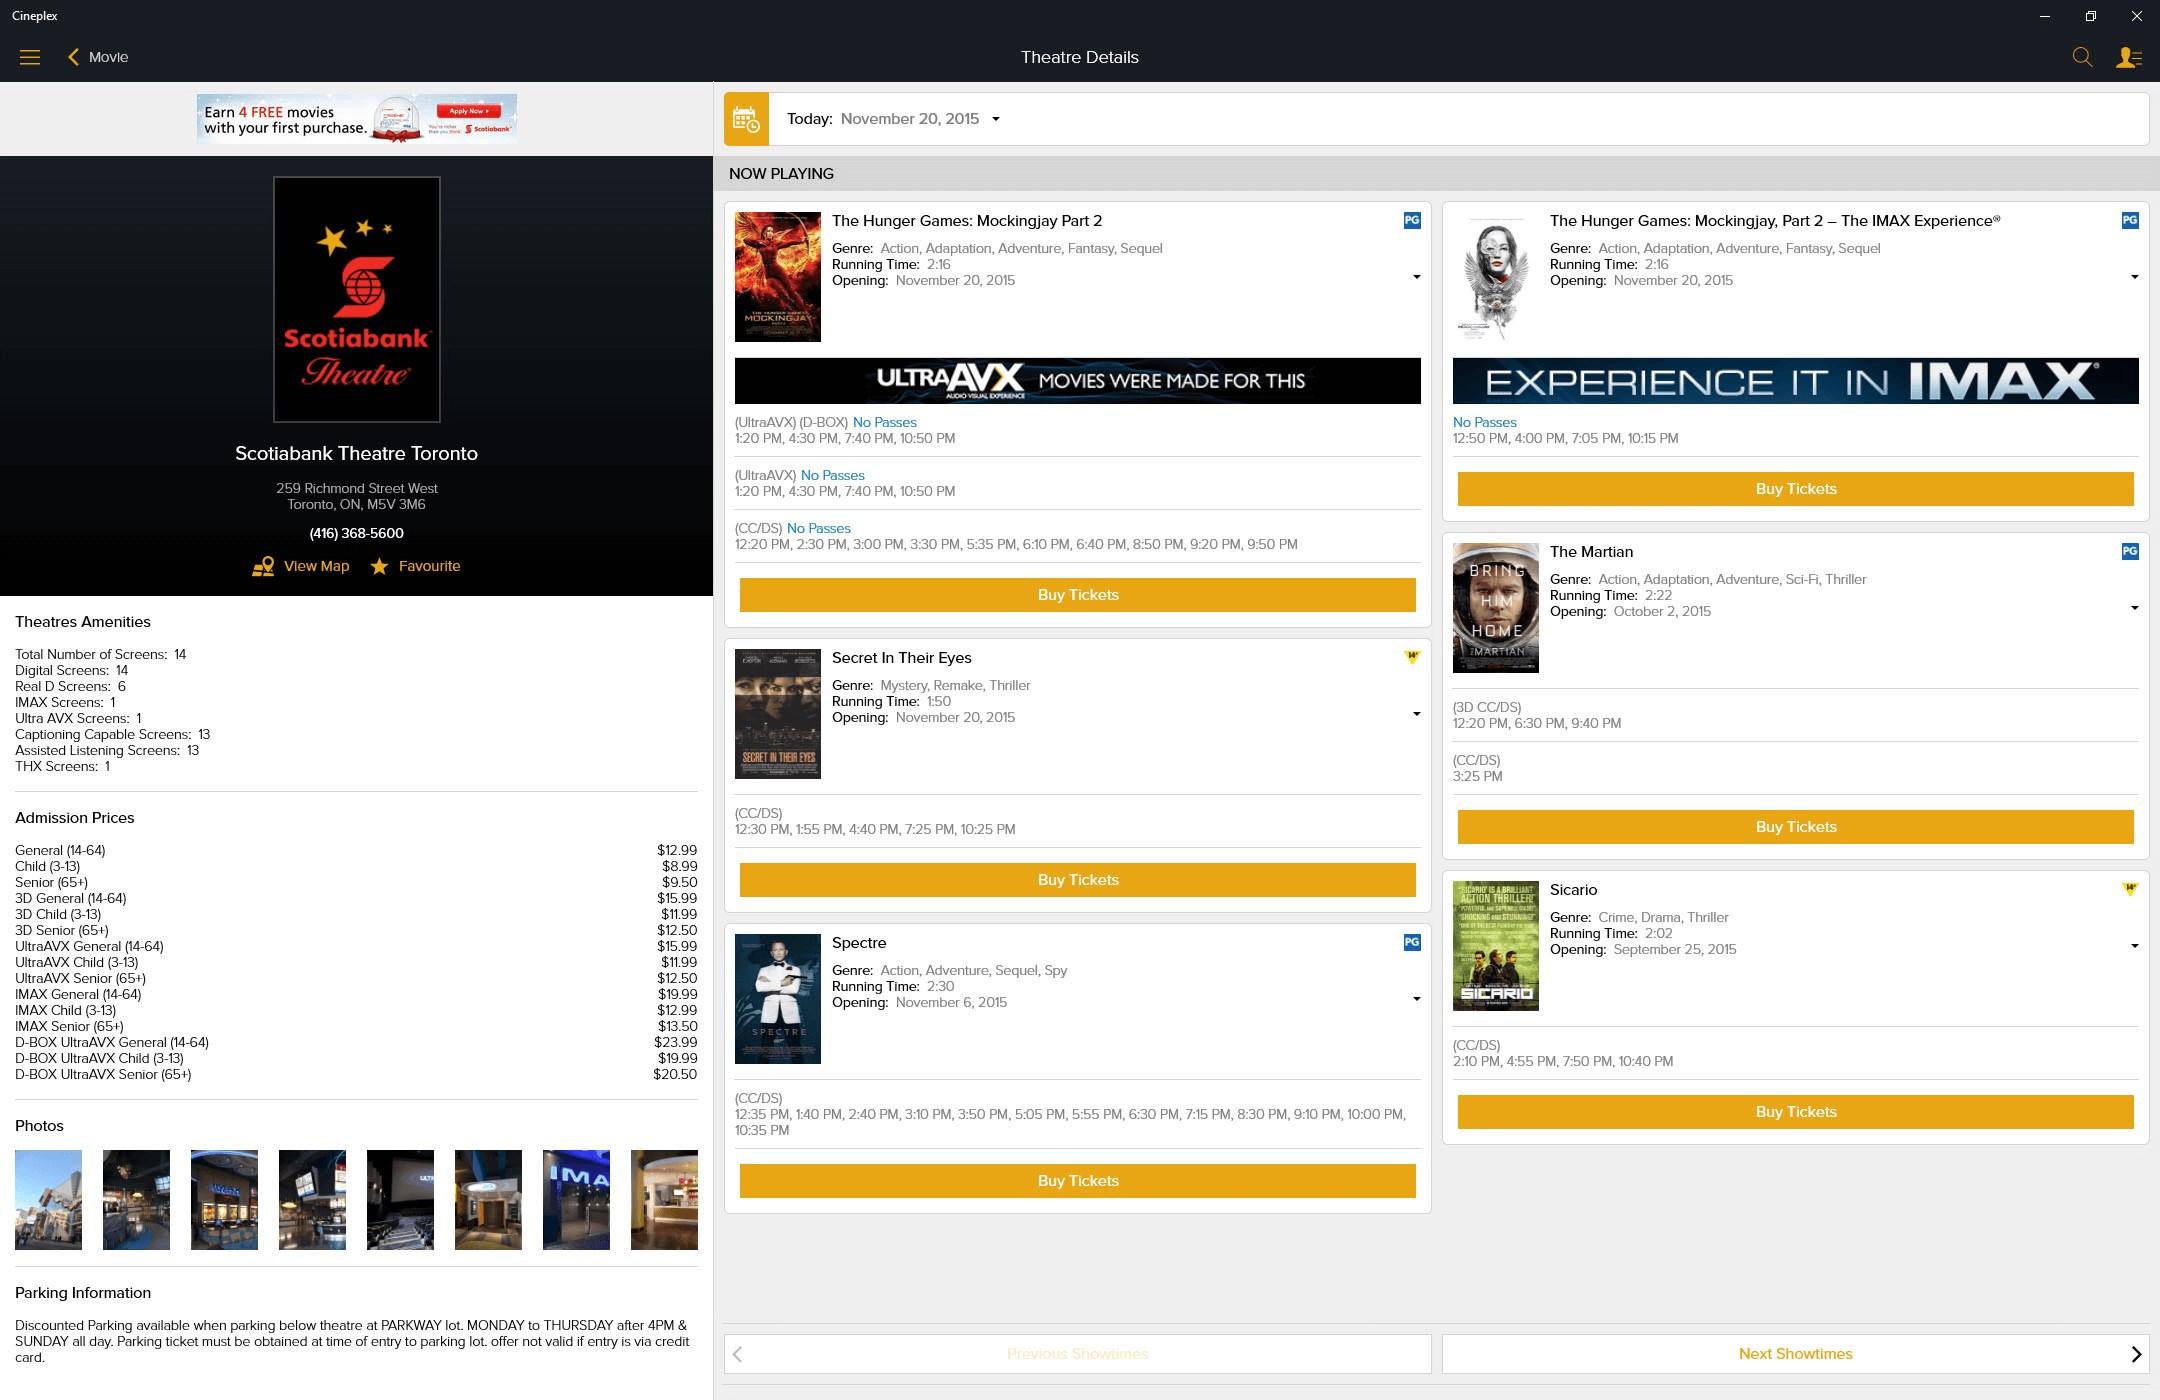Open View Map with the location pin icon
2160x1400 pixels.
pyautogui.click(x=263, y=566)
